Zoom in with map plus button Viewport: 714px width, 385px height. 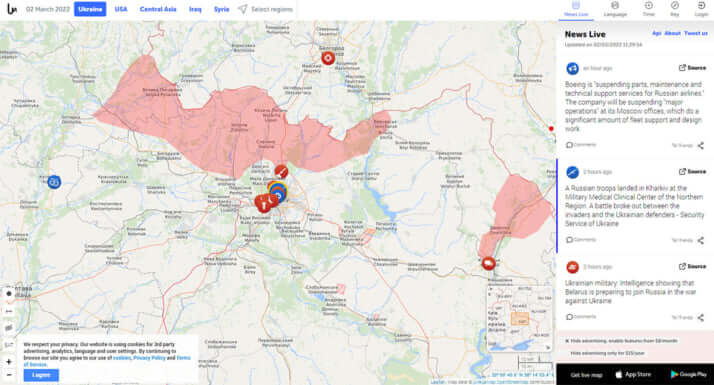(x=9, y=361)
